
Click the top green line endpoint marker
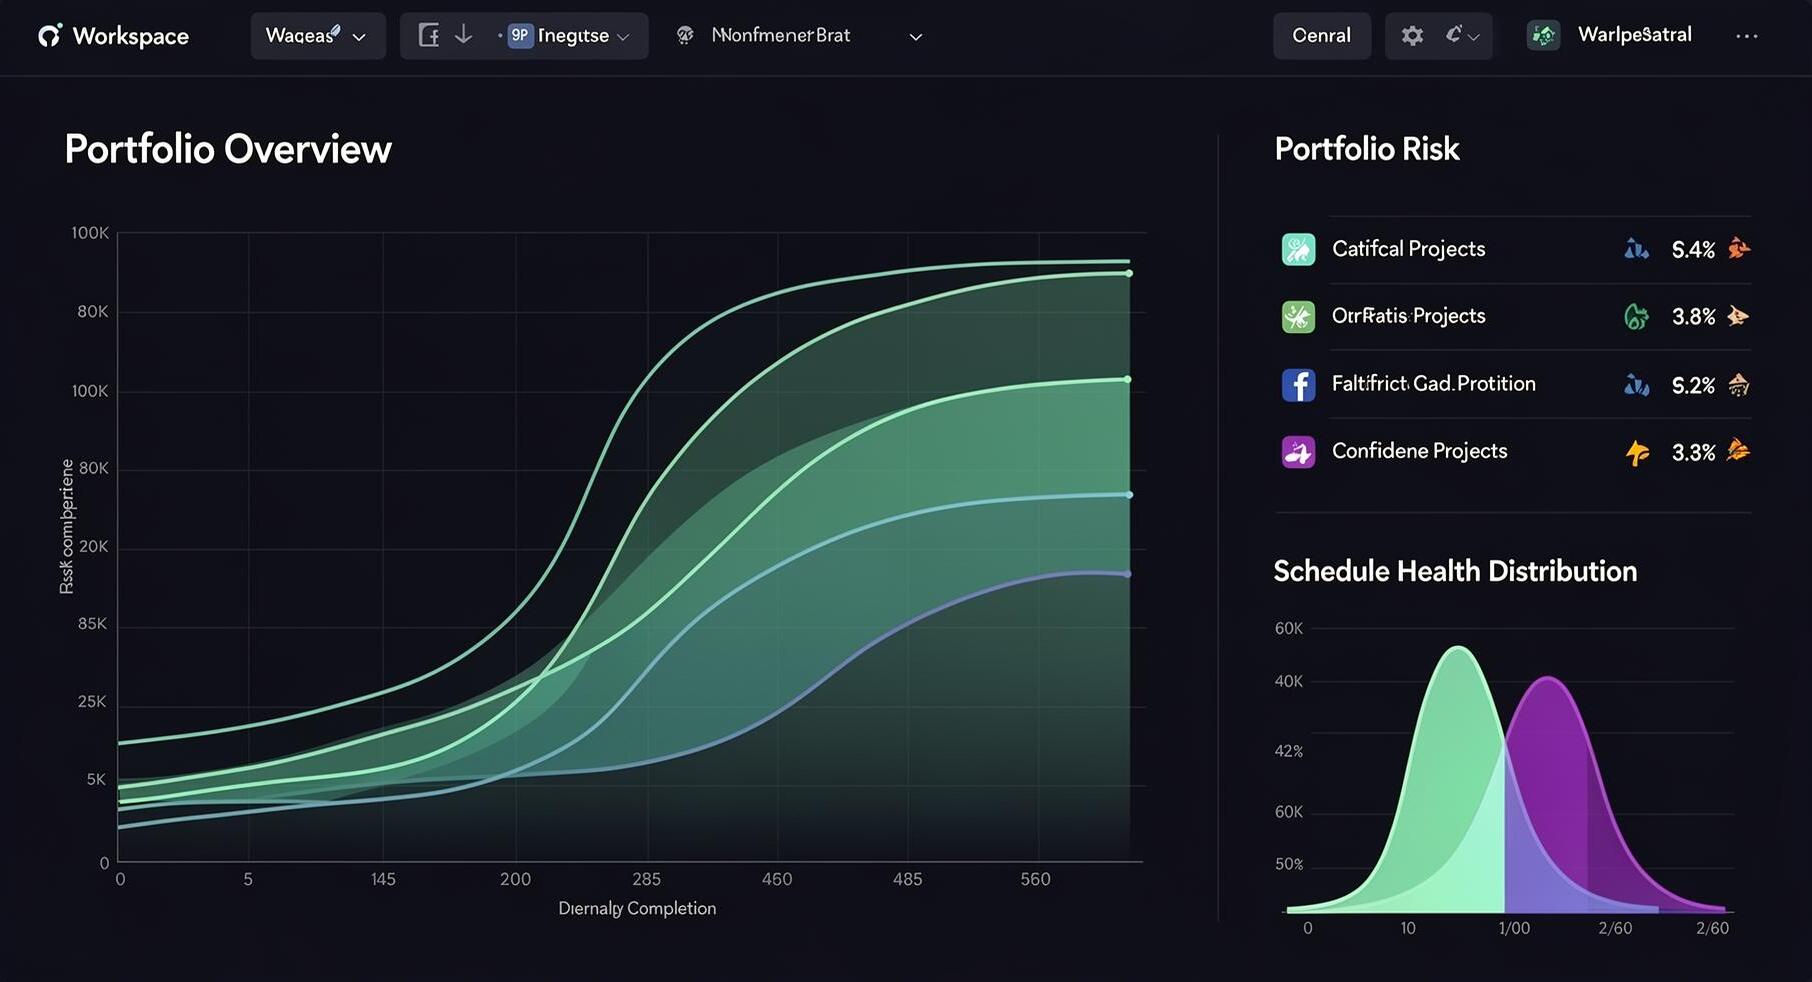coord(1129,273)
